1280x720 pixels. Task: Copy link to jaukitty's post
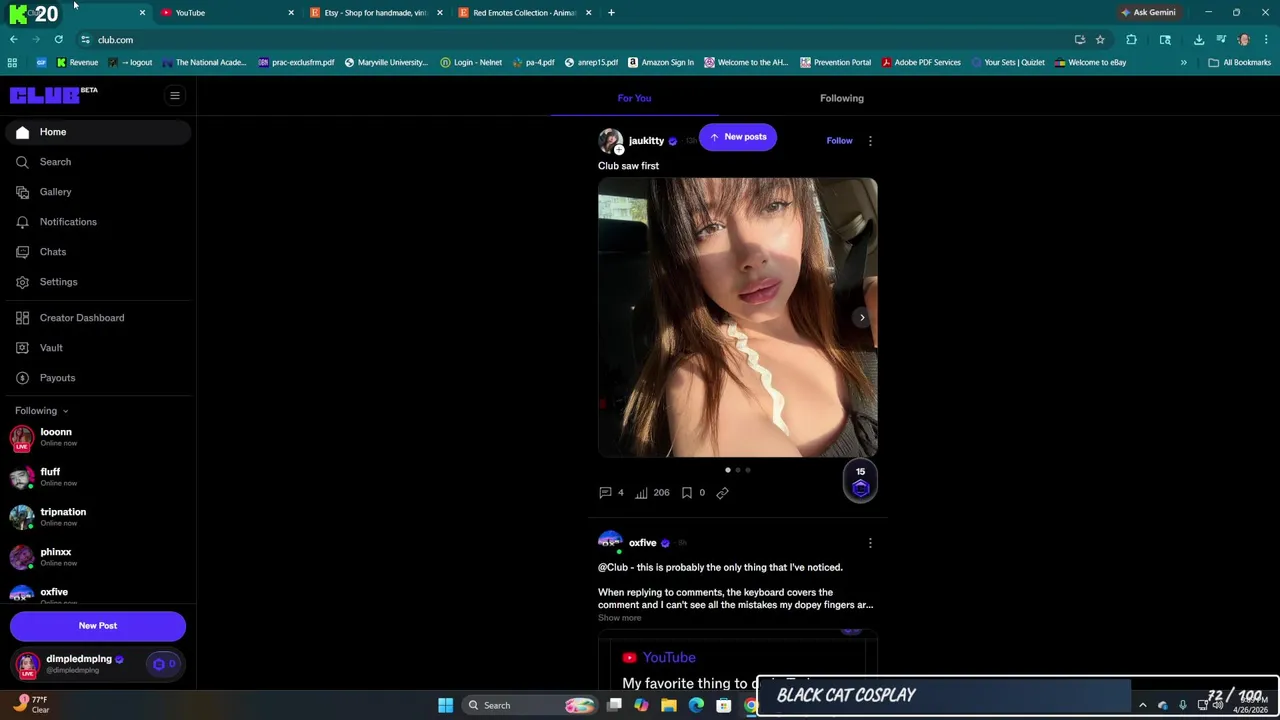pos(722,493)
